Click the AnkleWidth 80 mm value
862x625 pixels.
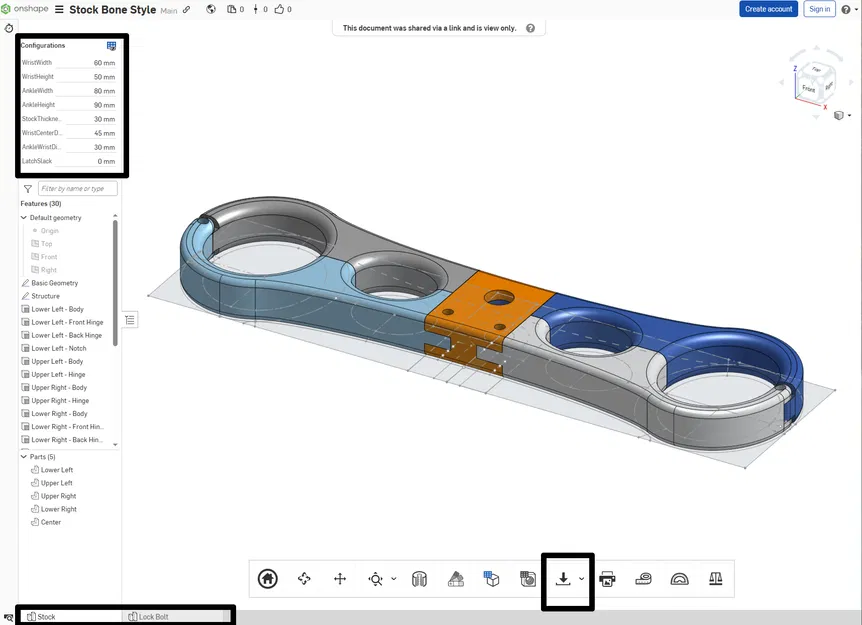(104, 91)
